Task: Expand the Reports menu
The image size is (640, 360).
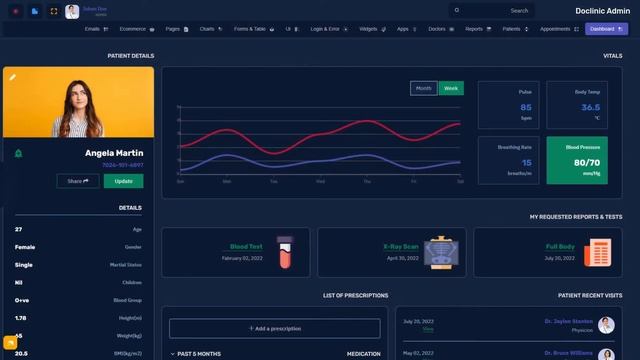Action: click(x=478, y=29)
